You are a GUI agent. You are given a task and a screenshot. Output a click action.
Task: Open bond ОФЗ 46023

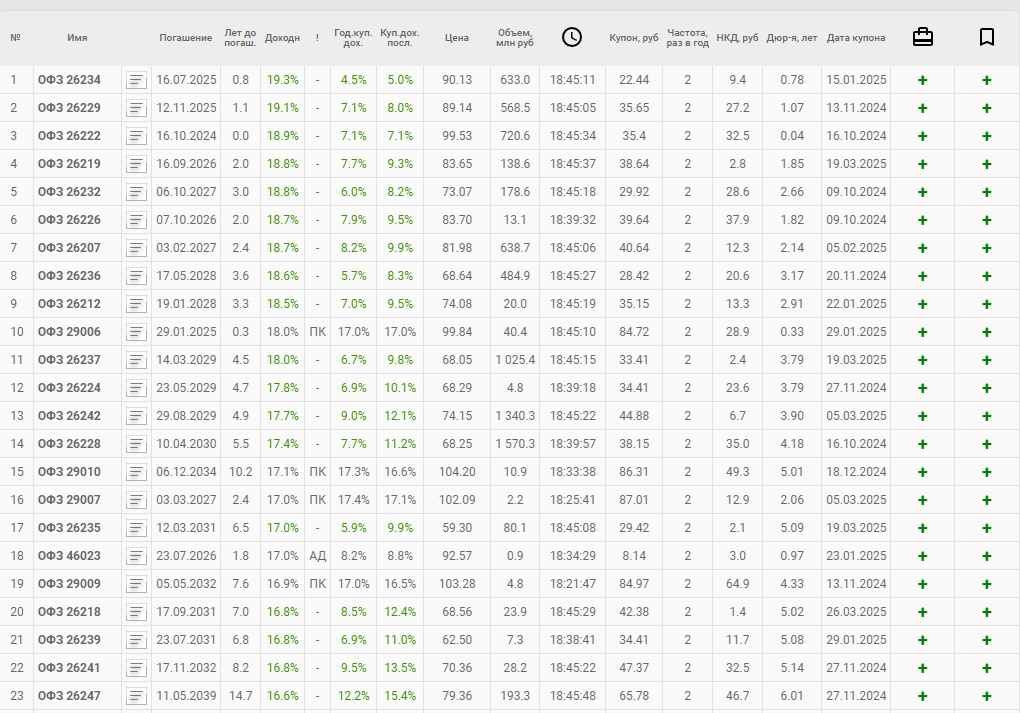click(69, 556)
